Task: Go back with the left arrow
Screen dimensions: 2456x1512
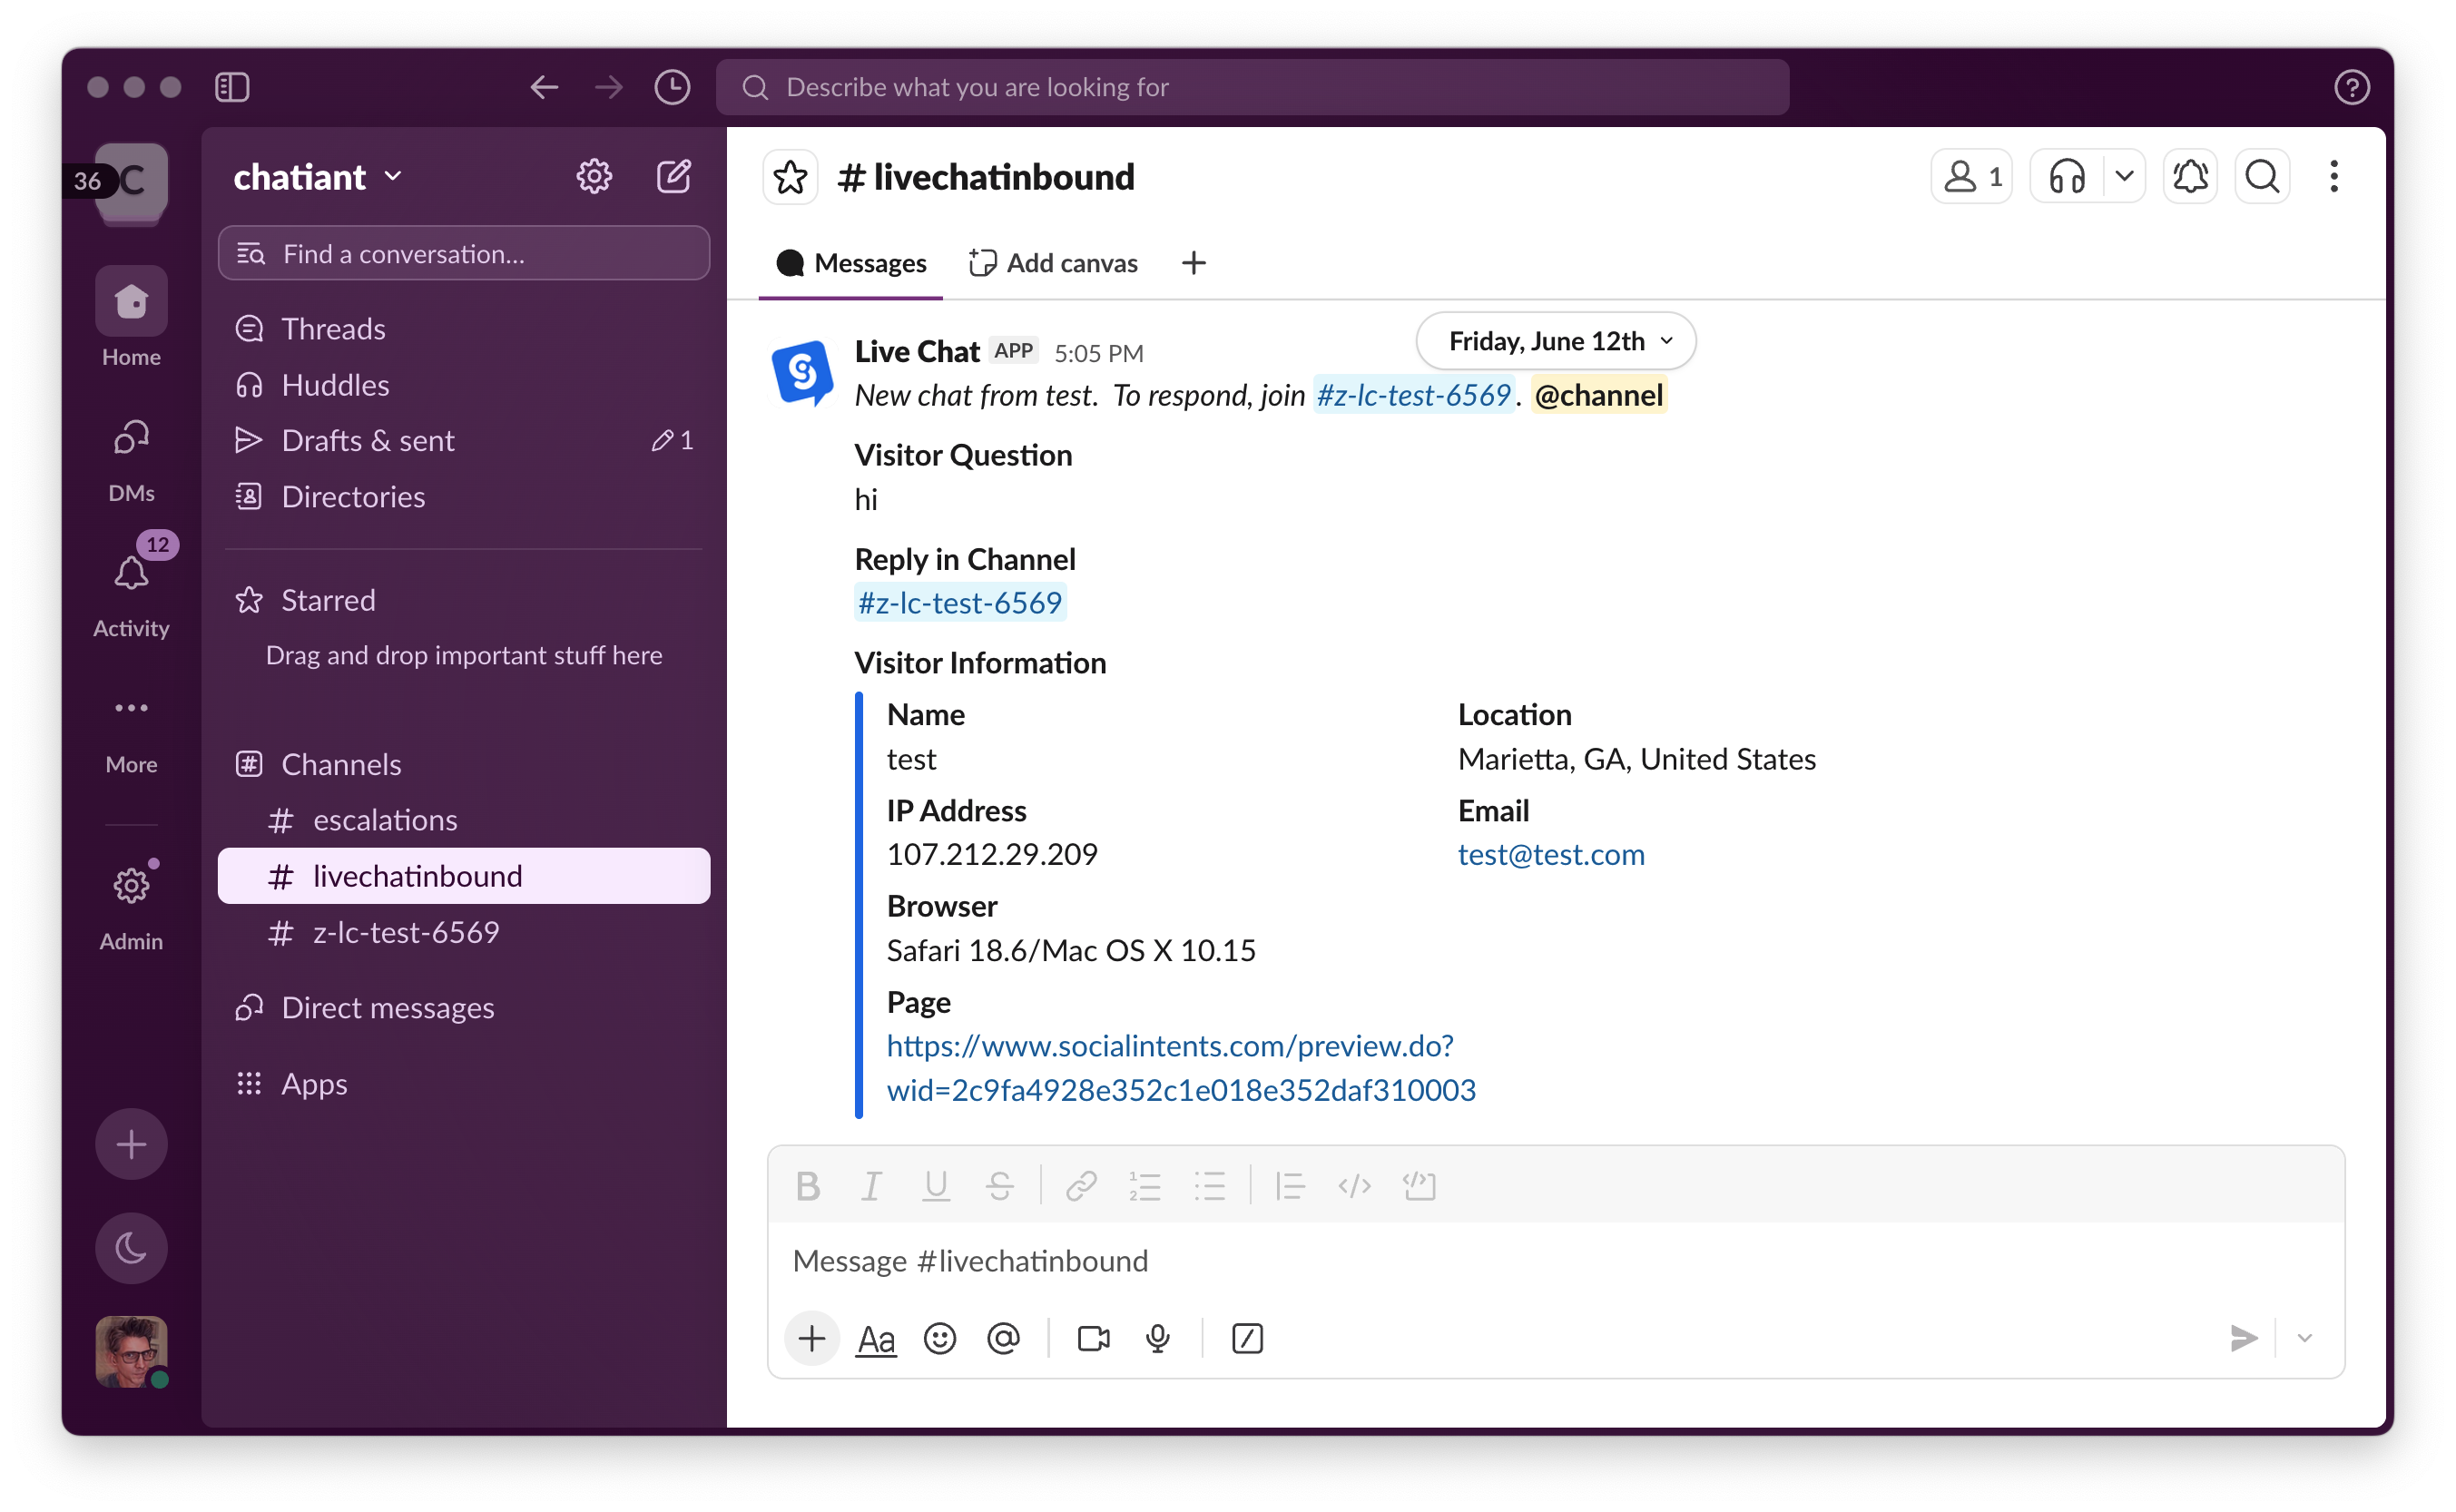Action: 544,87
